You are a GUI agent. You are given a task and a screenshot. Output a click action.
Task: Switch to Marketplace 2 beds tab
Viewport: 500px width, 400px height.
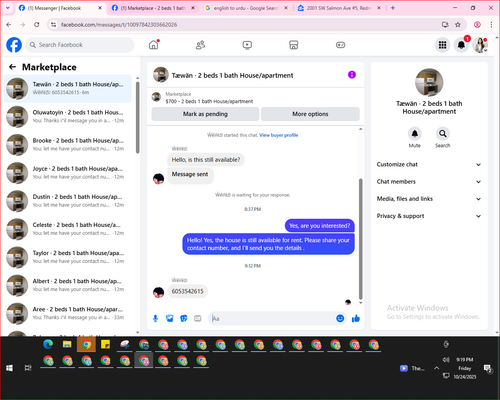tap(153, 8)
